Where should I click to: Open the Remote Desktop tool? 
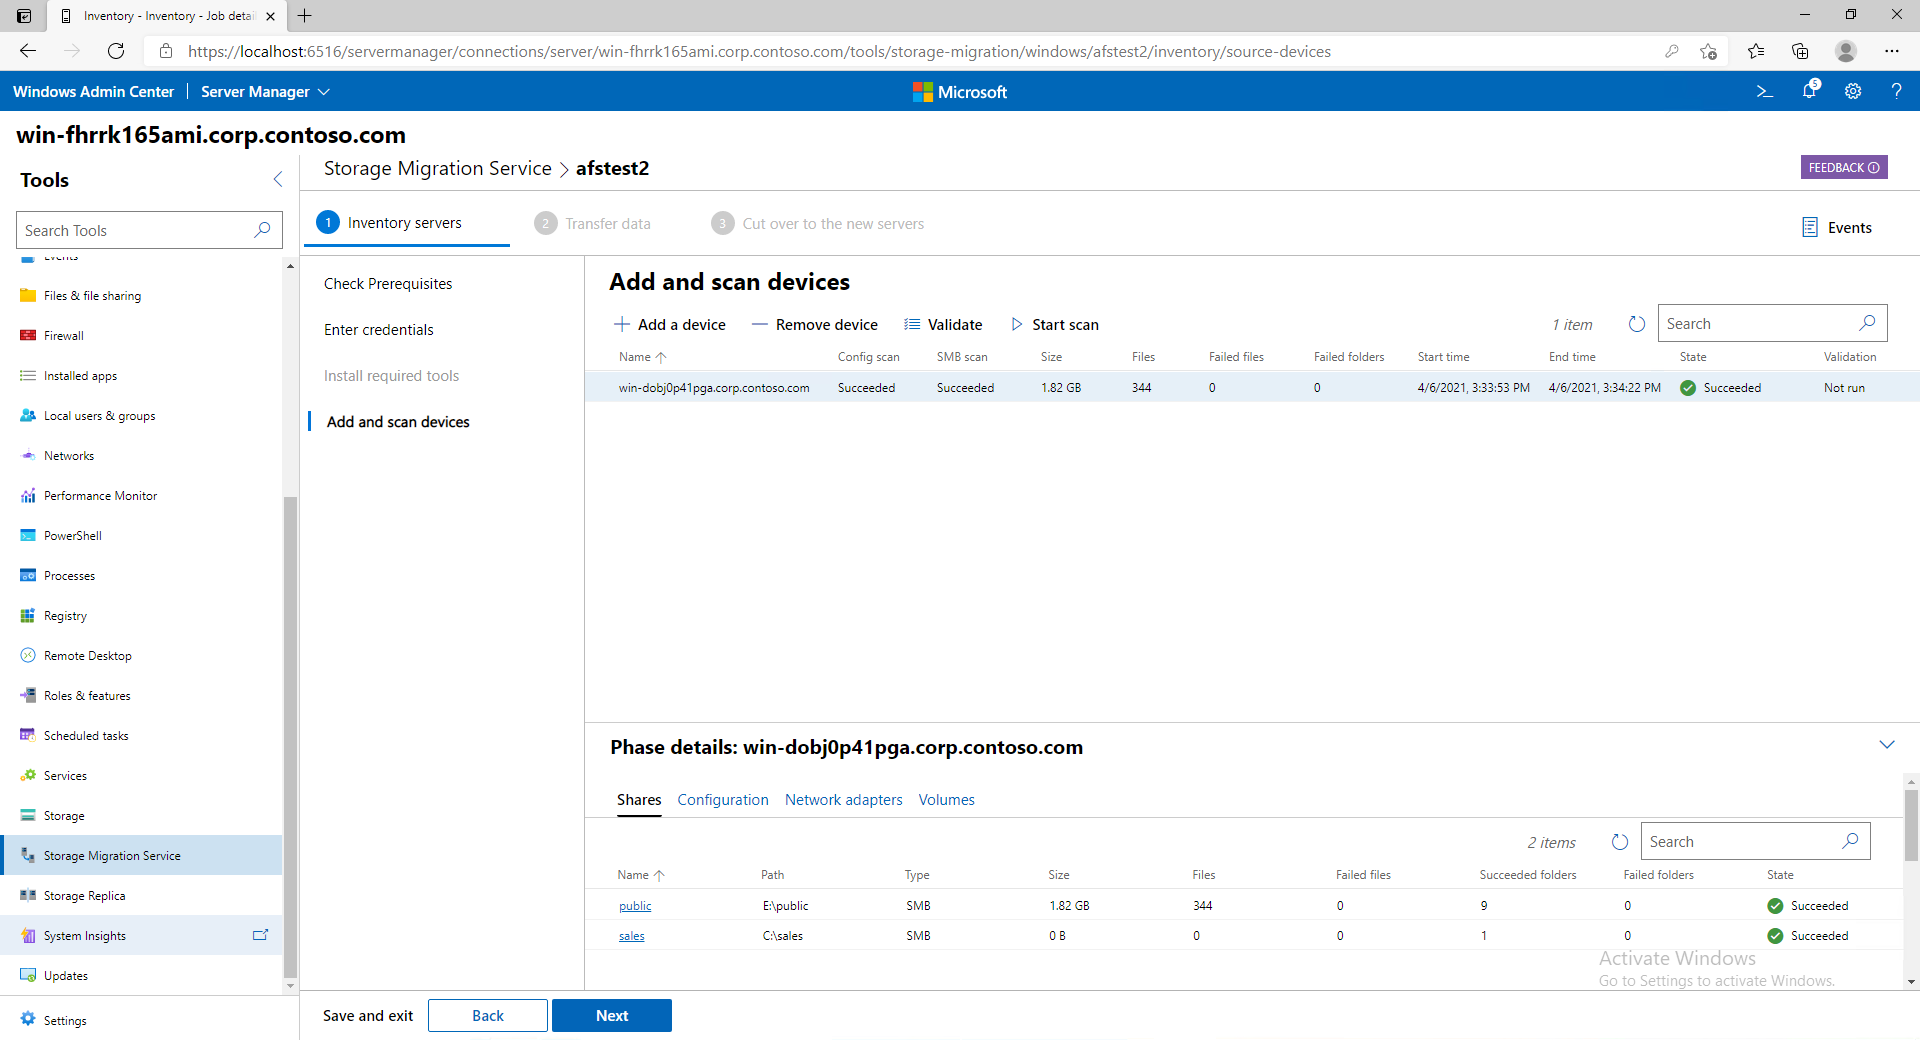[x=86, y=655]
